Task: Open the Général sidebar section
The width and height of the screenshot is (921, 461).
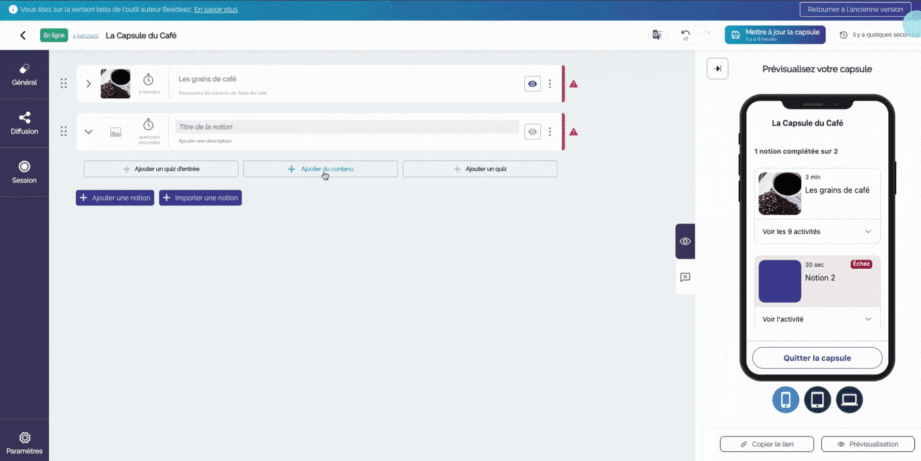Action: 24,75
